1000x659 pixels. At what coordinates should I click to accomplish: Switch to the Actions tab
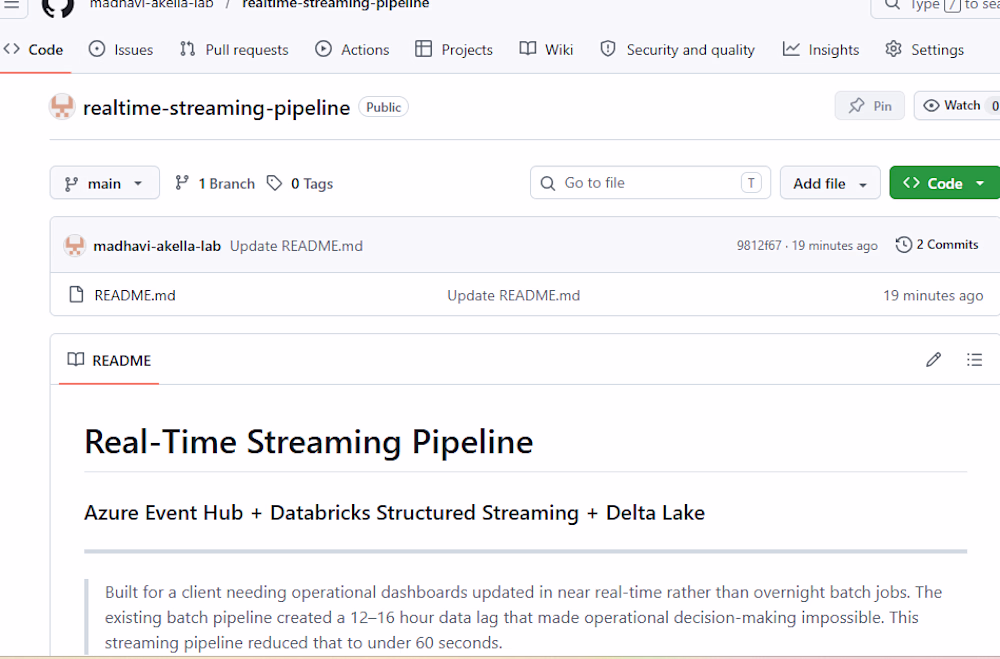(352, 50)
